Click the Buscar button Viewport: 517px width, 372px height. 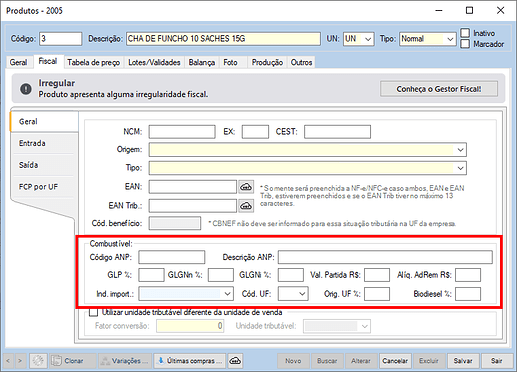[x=327, y=361]
